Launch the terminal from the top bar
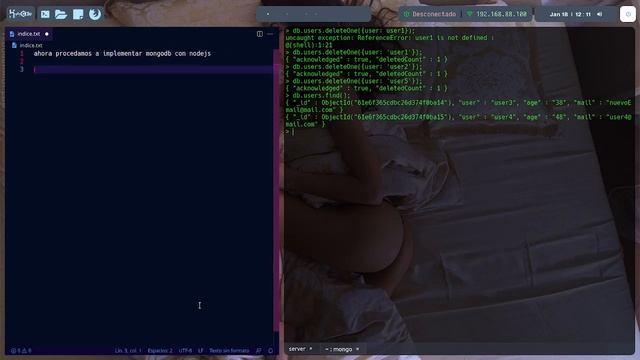640x360 pixels. point(45,14)
